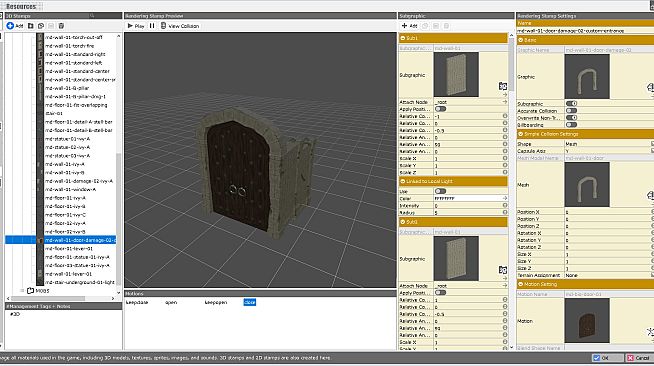Select md-wall-01-lever-01 in the list
The image size is (654, 366).
(x=68, y=274)
